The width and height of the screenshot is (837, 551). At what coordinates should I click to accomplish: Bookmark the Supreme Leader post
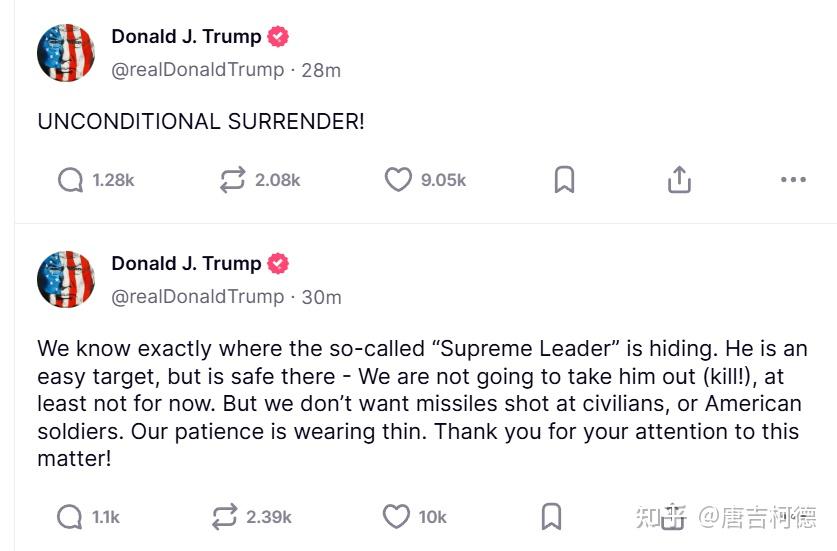point(551,517)
